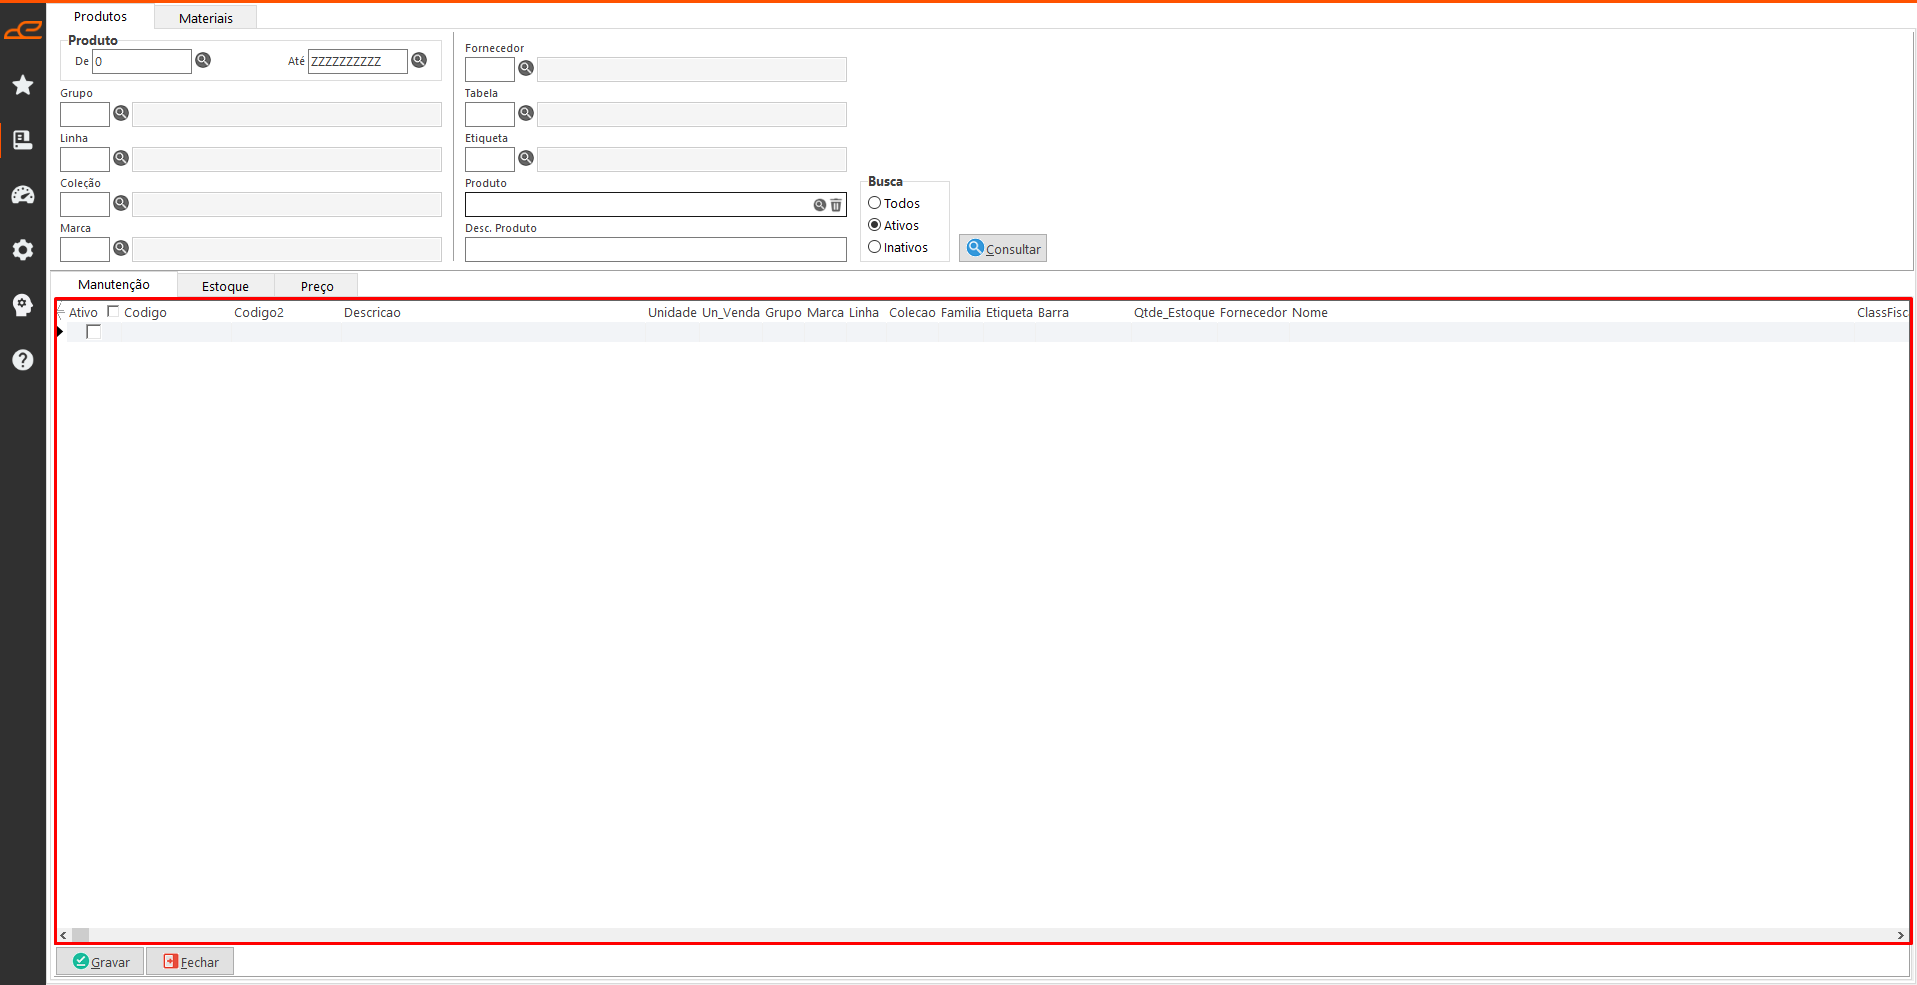
Task: Switch to the Preço tab
Action: coord(317,286)
